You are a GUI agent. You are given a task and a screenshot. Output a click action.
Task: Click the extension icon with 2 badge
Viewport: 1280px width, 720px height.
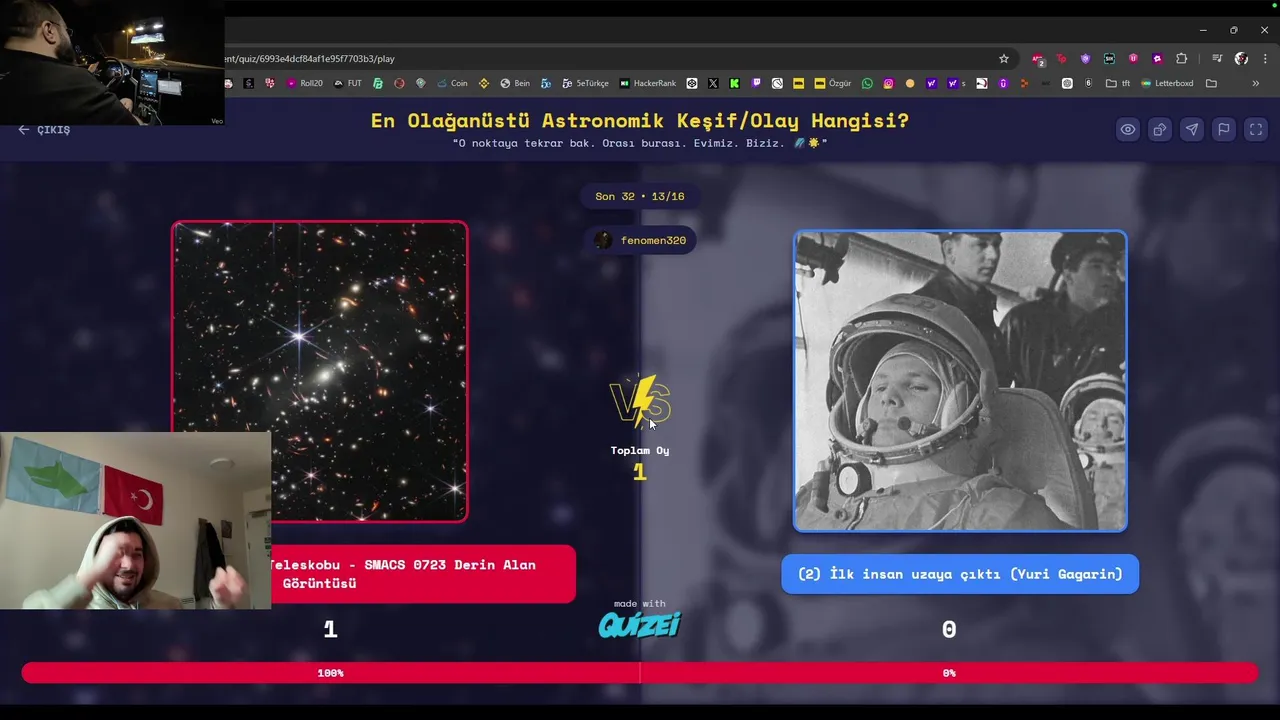point(1038,59)
